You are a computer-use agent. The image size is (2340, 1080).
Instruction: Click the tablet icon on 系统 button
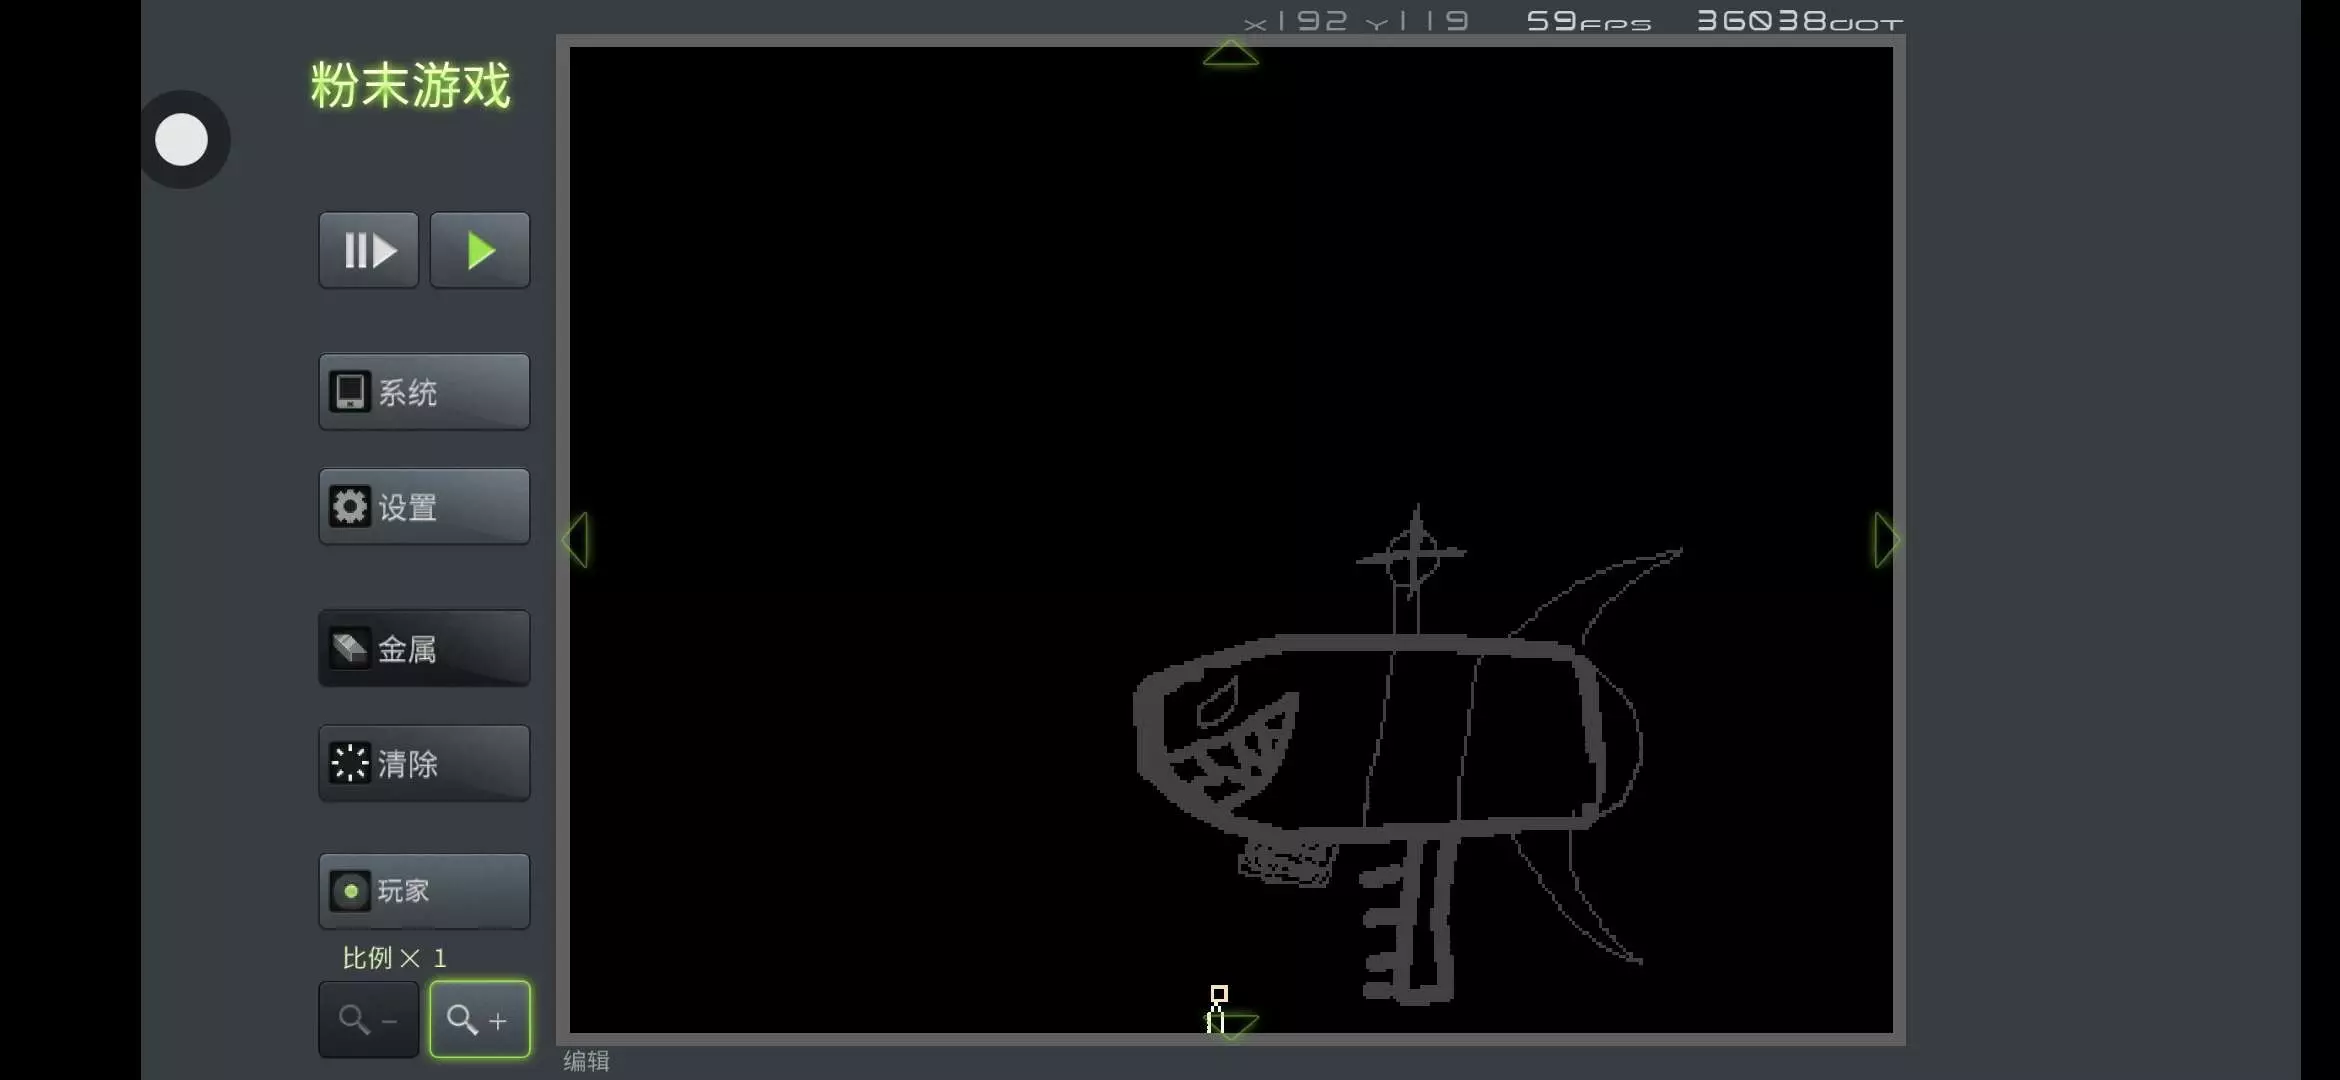point(350,392)
